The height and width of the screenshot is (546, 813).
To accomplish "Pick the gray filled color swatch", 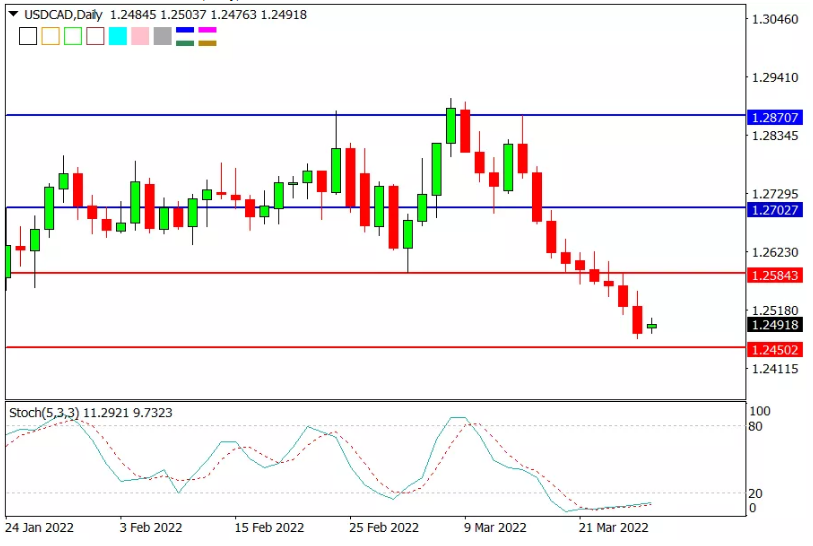I will coord(162,36).
